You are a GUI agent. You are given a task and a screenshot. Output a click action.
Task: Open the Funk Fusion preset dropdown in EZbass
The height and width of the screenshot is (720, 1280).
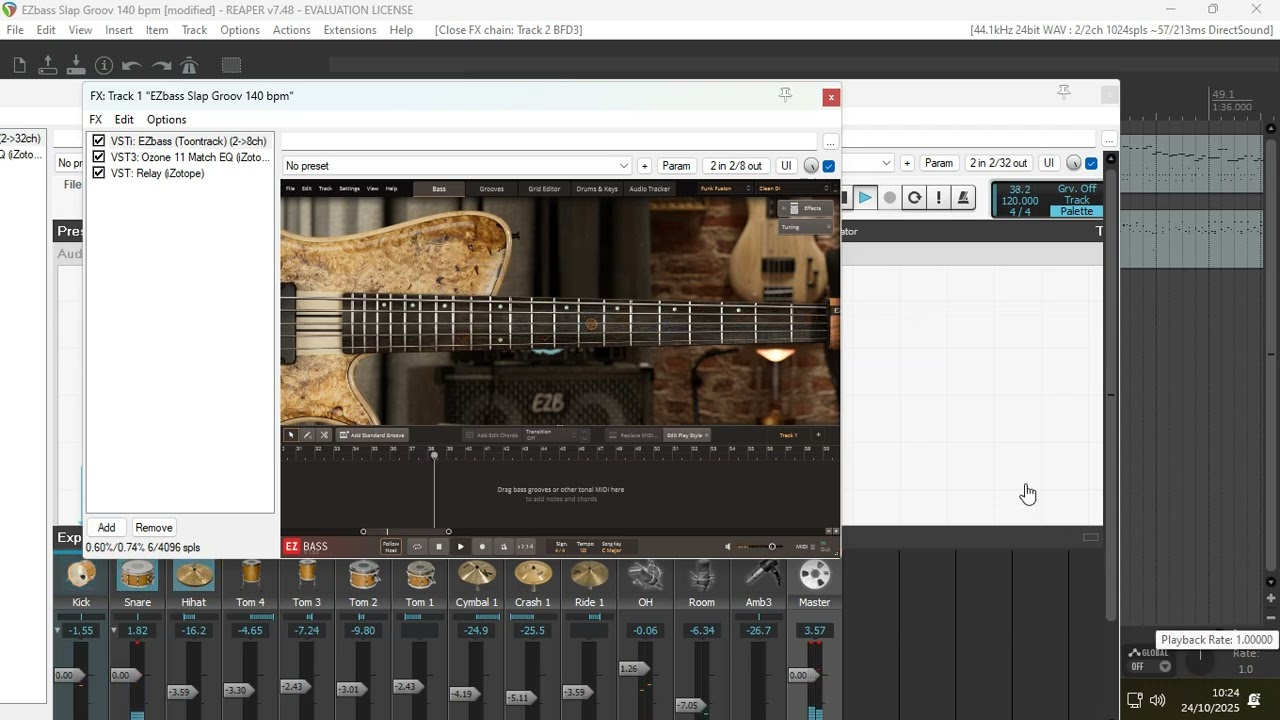pyautogui.click(x=725, y=188)
